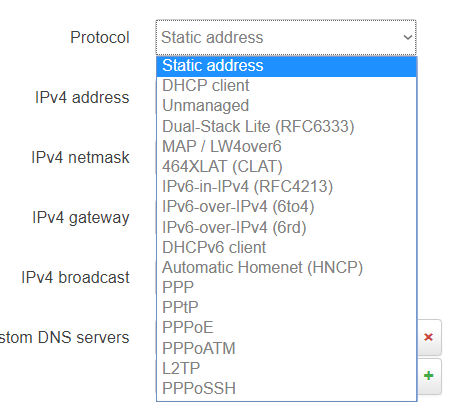Select PPPoE protocol option

point(286,328)
